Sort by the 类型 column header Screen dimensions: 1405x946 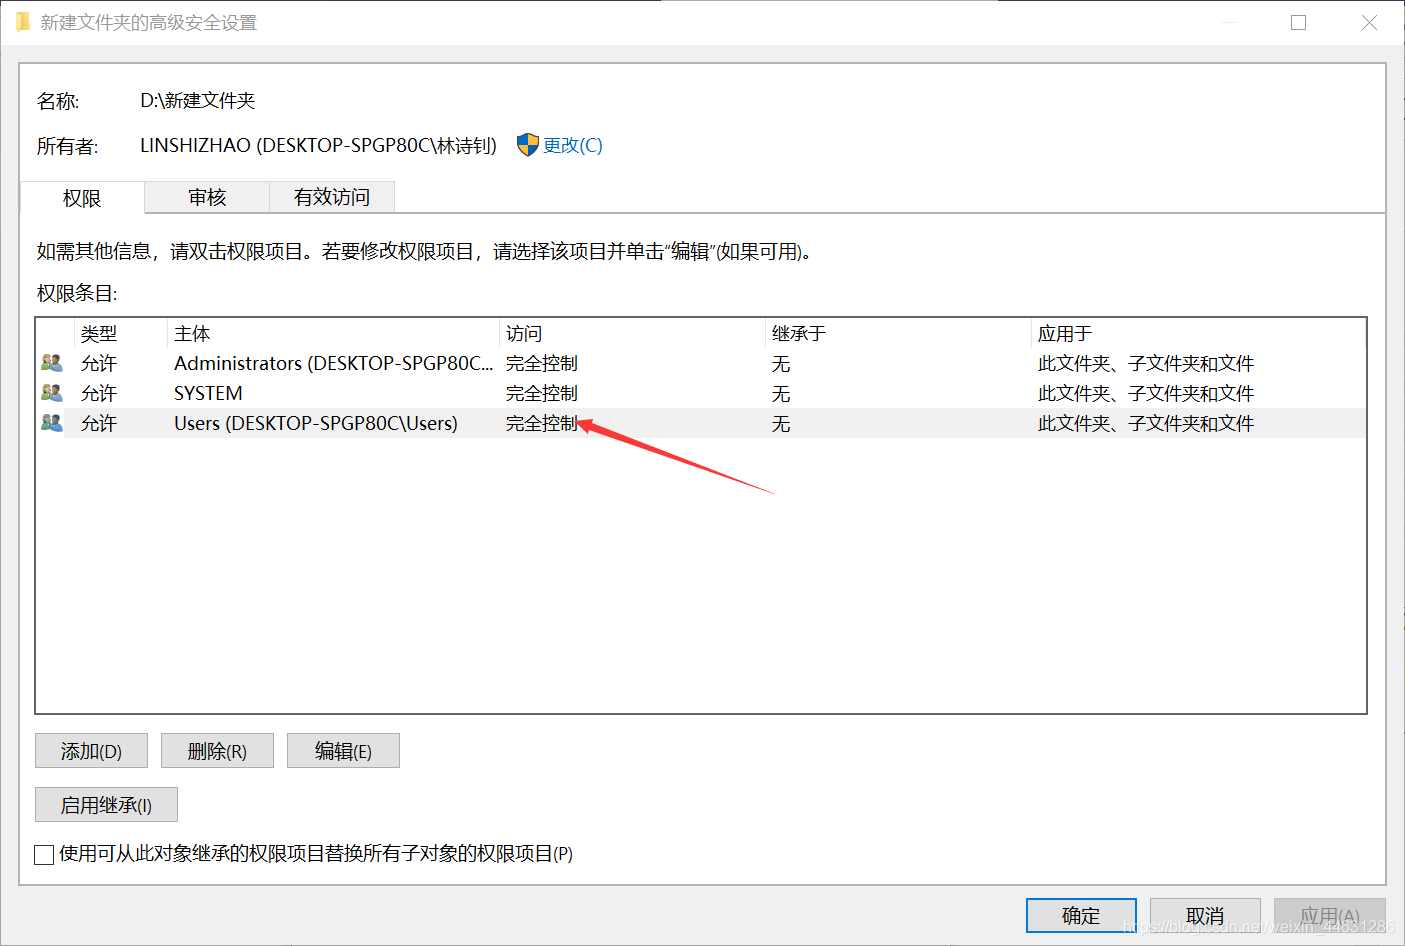(120, 334)
